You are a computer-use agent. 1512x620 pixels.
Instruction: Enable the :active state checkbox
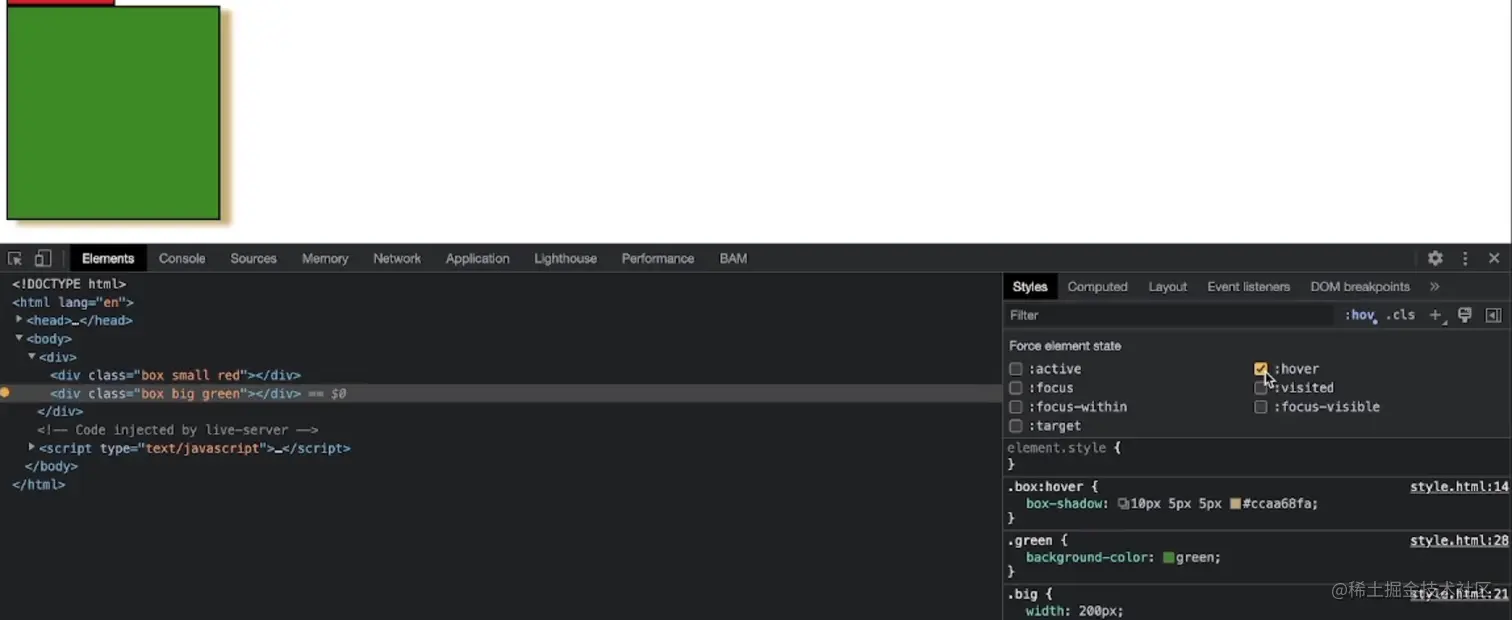1016,369
